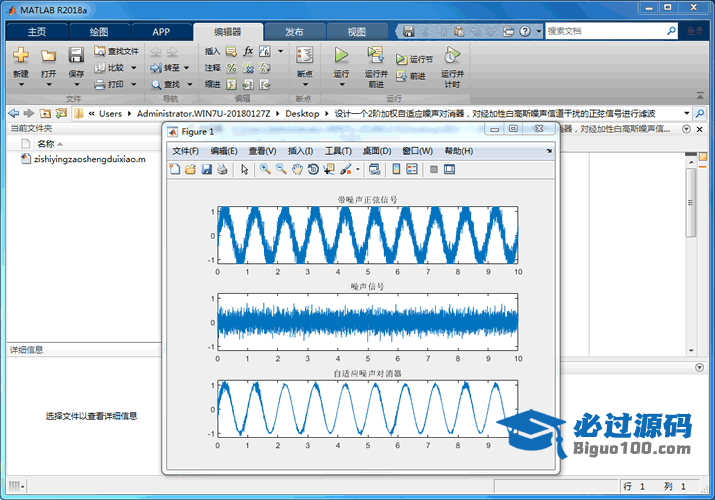Switch to the 绘图 ribbon tab

click(99, 32)
